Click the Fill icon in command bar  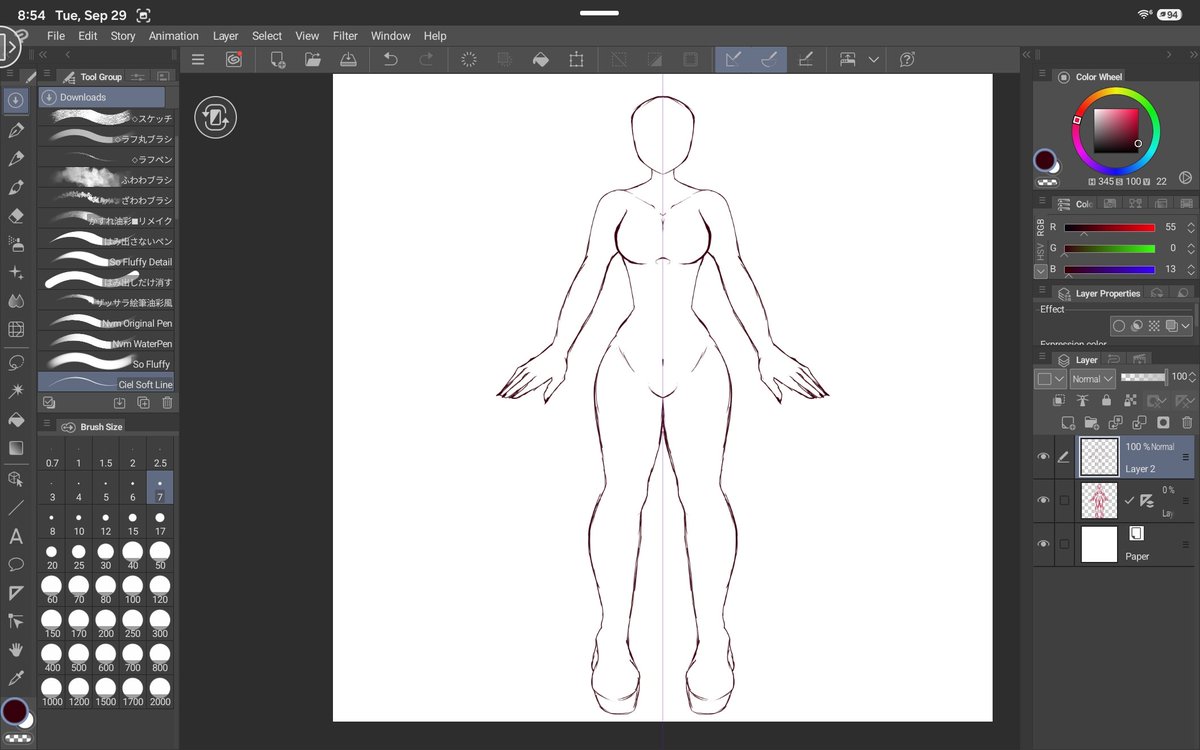(540, 60)
